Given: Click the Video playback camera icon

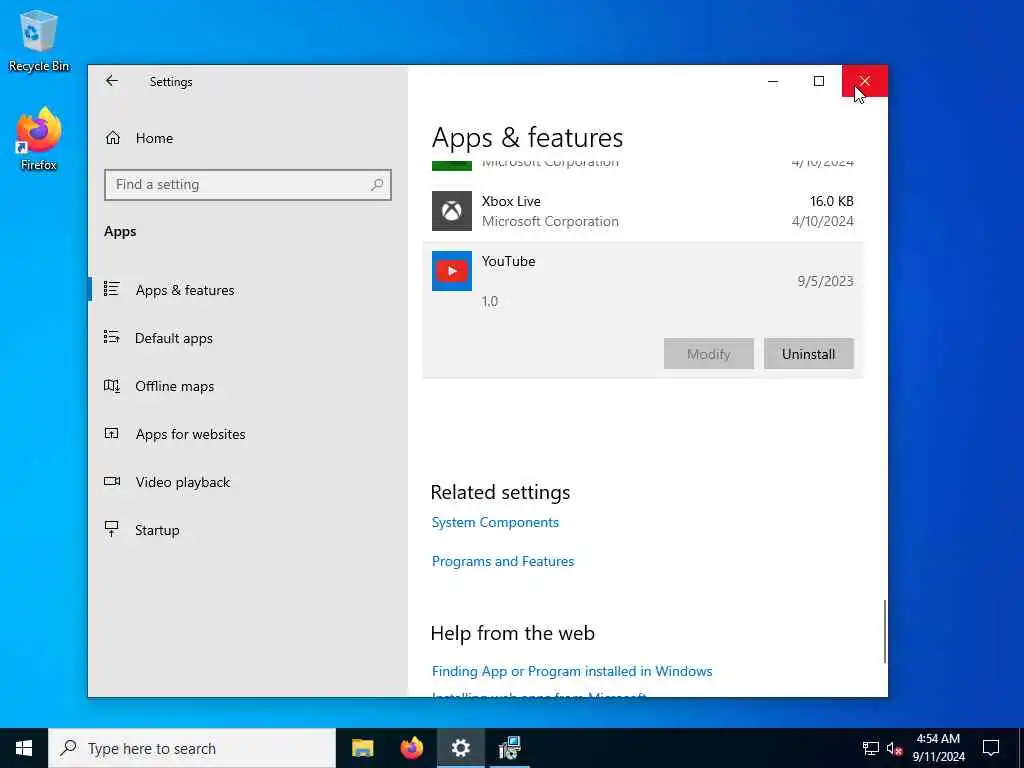Looking at the screenshot, I should [112, 481].
